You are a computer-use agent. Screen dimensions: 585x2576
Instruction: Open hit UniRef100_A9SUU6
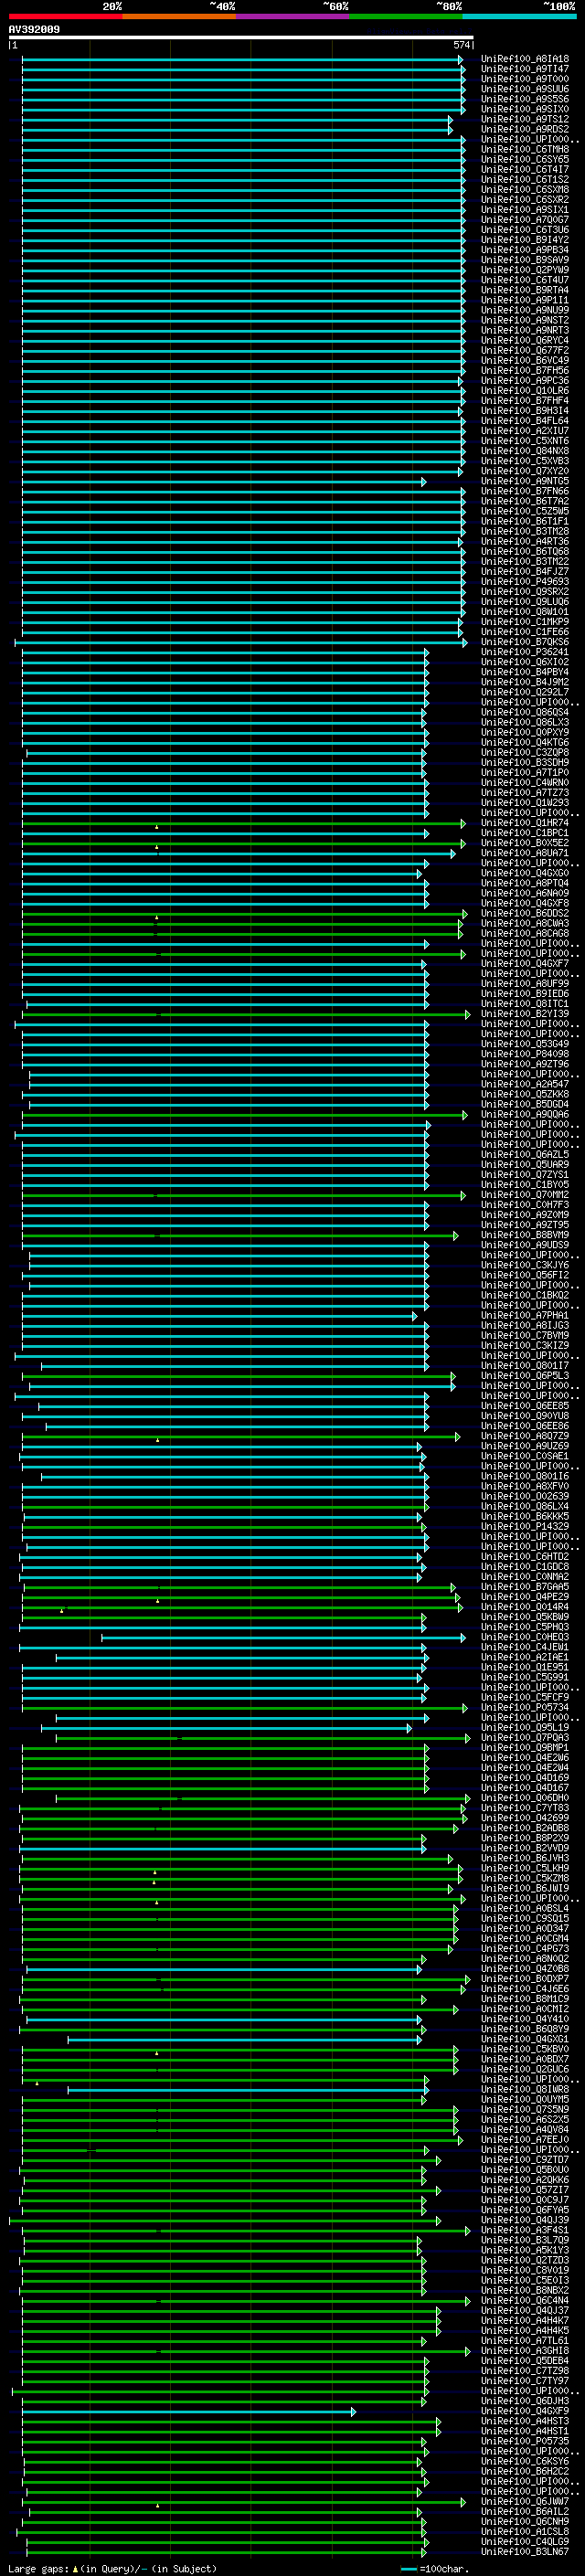click(x=525, y=89)
